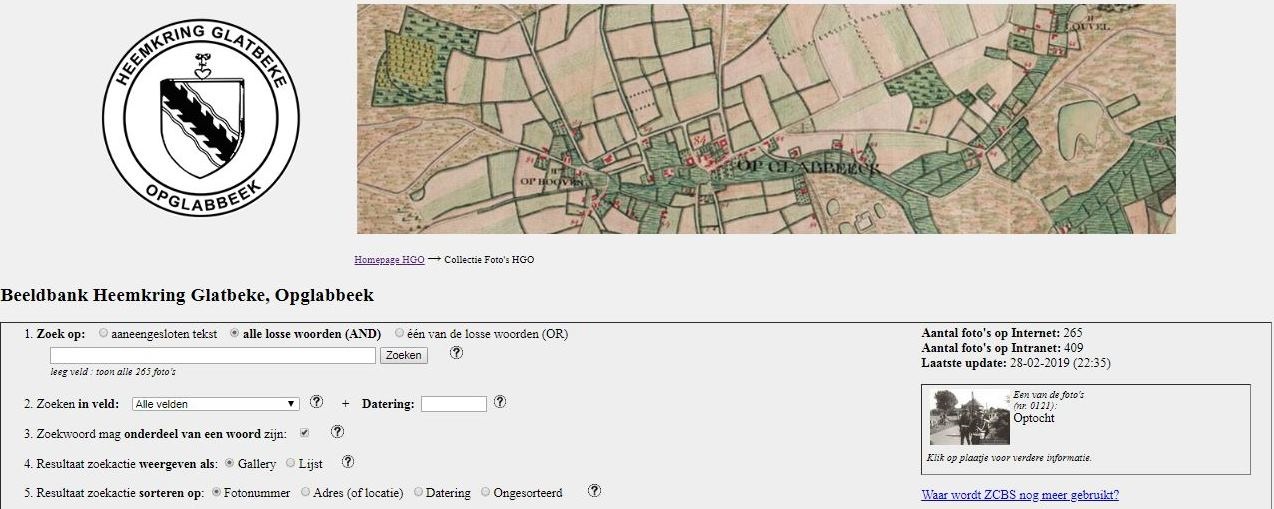
Task: Sort results by Fotonummer
Action: 217,492
